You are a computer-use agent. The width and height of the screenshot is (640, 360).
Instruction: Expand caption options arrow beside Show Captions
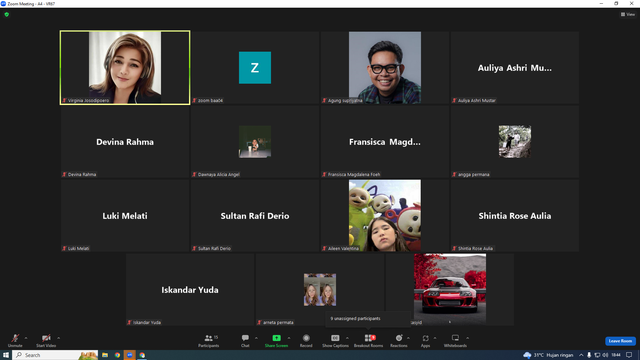coord(347,338)
